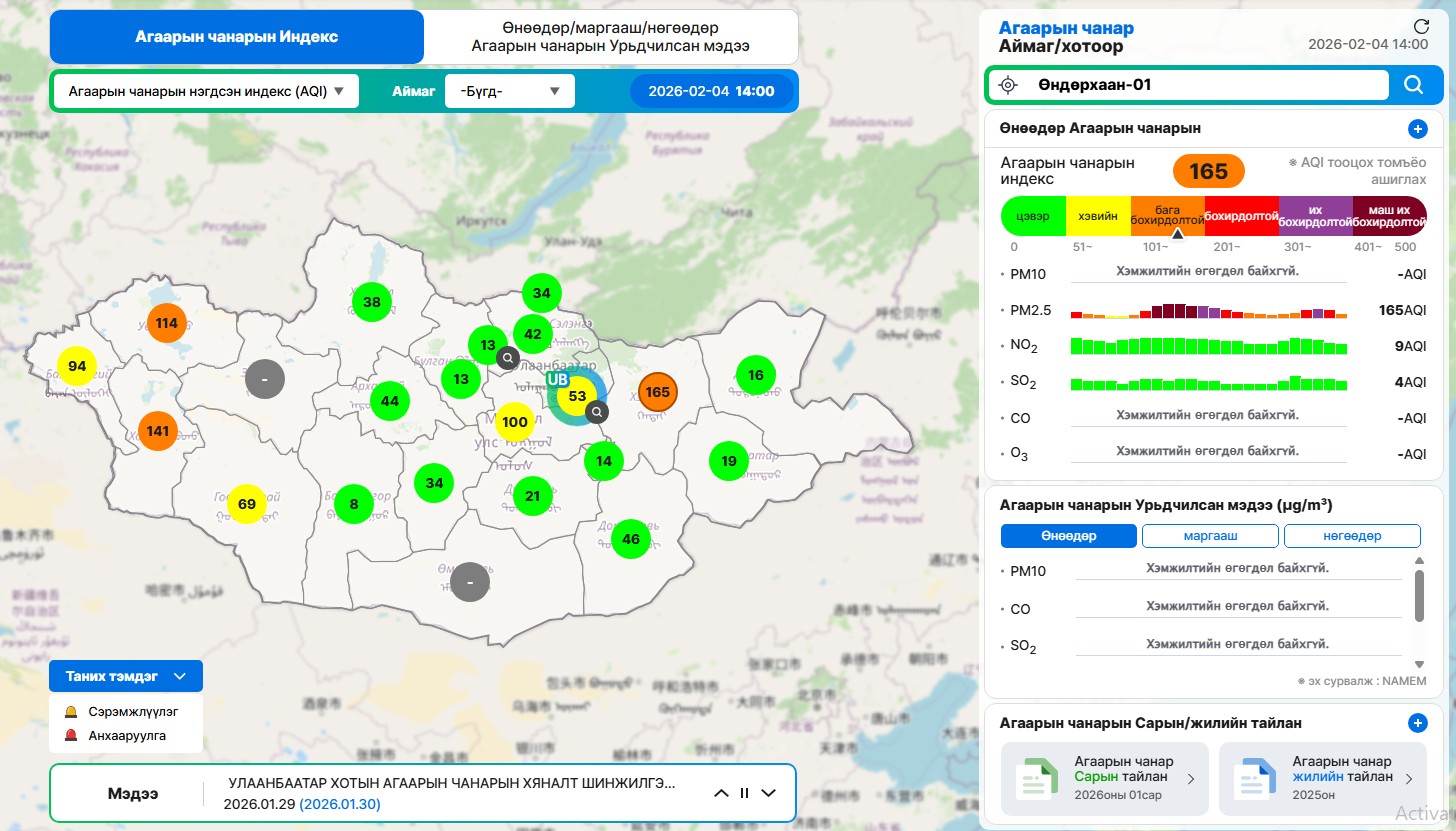This screenshot has width=1456, height=831.
Task: Select the Өнөөдөр forecast option
Action: pyautogui.click(x=1068, y=536)
